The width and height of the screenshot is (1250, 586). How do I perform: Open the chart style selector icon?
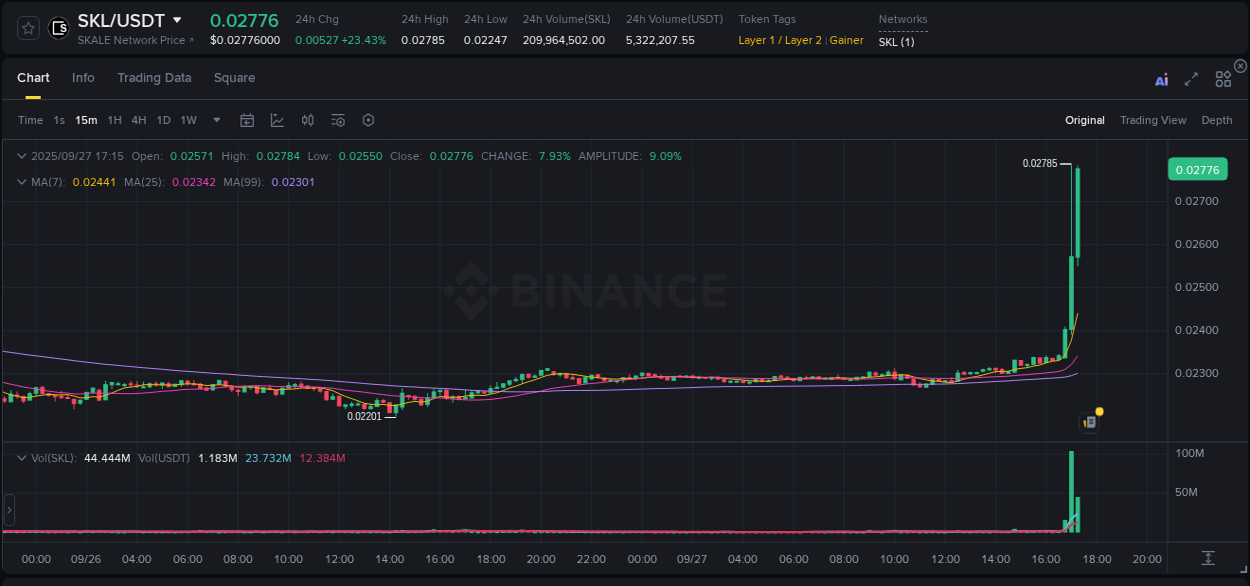pyautogui.click(x=277, y=120)
